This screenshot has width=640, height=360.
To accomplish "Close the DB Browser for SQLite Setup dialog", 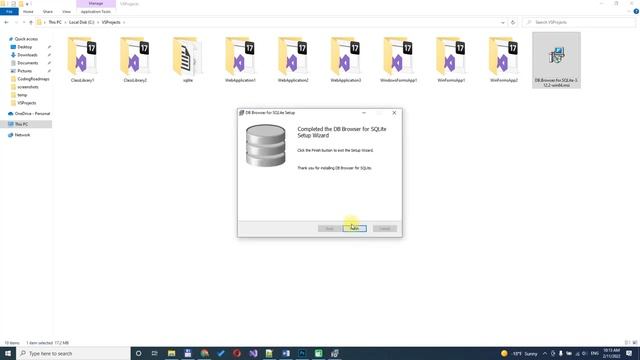I will [x=394, y=113].
